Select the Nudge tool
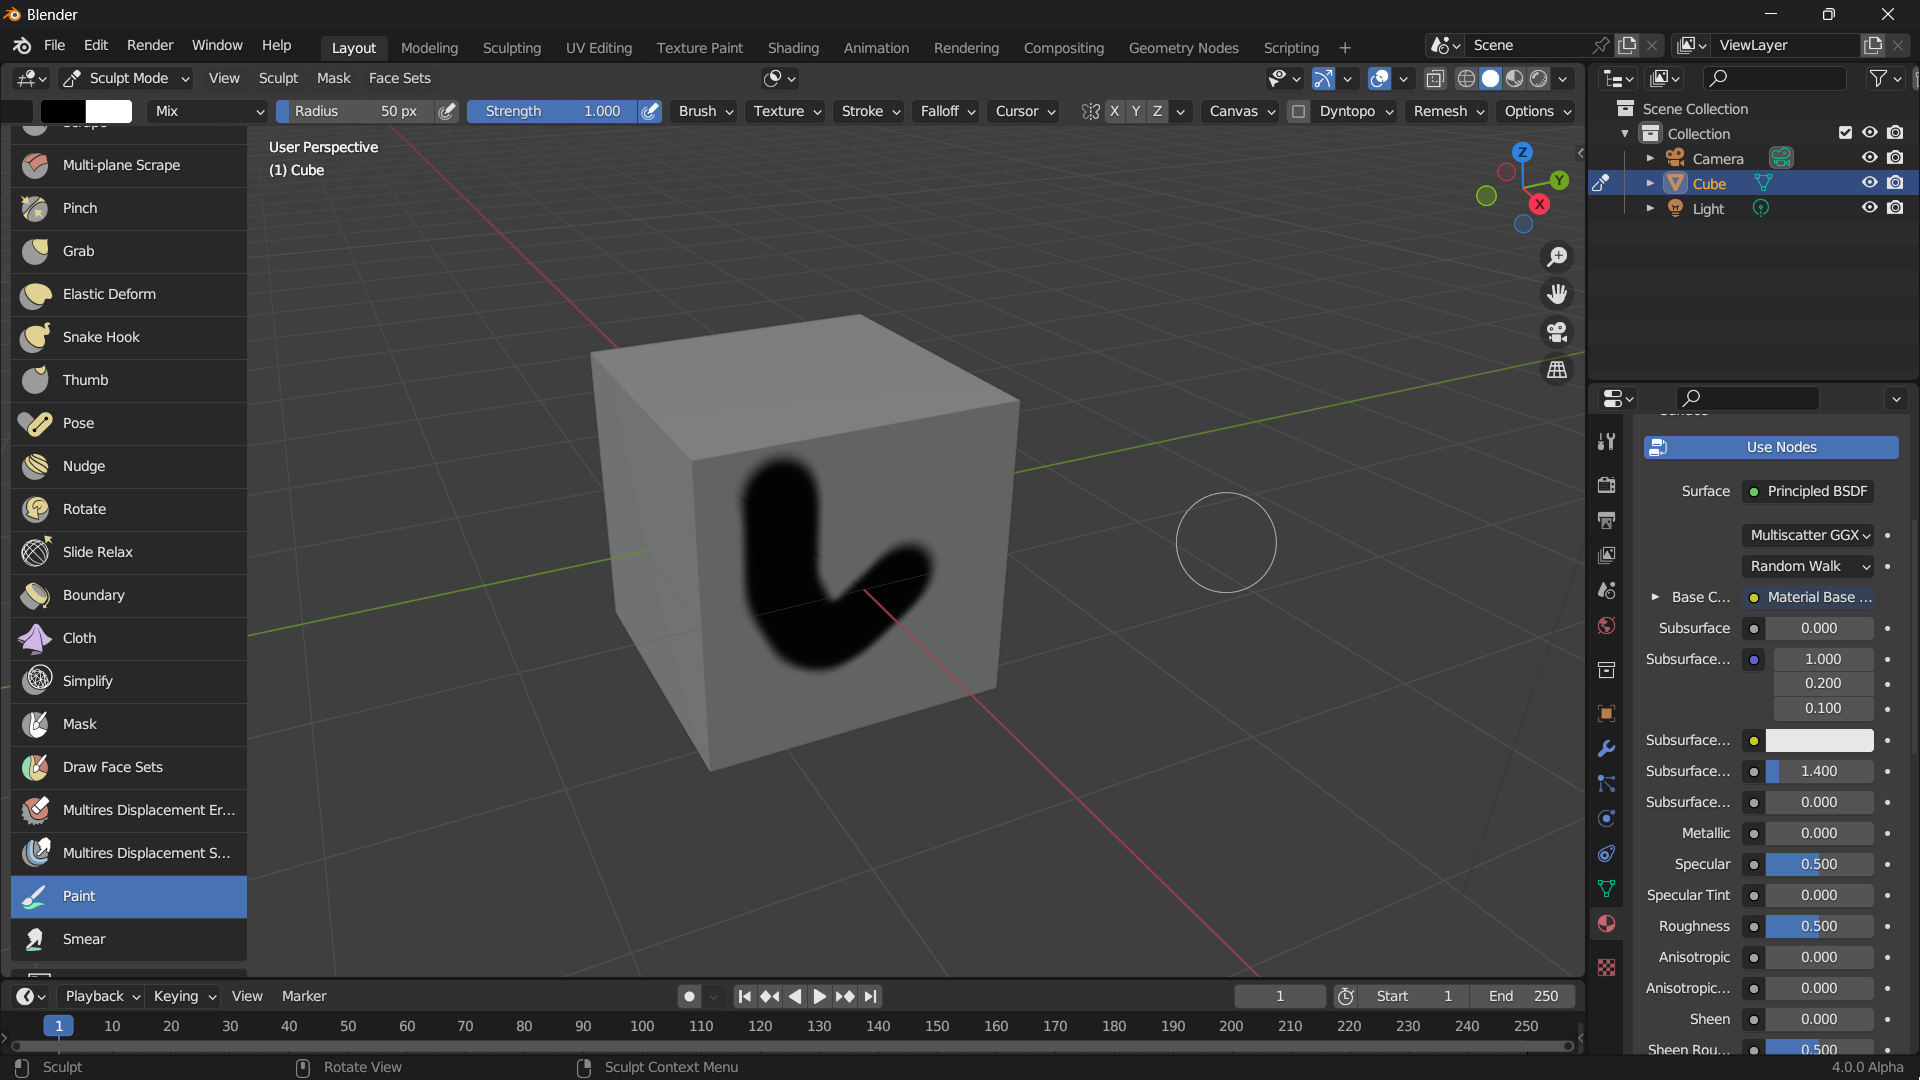 coord(129,466)
